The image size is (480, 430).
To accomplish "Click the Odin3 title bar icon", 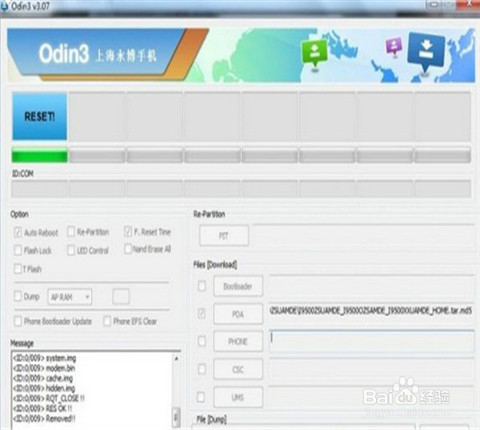I will tap(4, 6).
